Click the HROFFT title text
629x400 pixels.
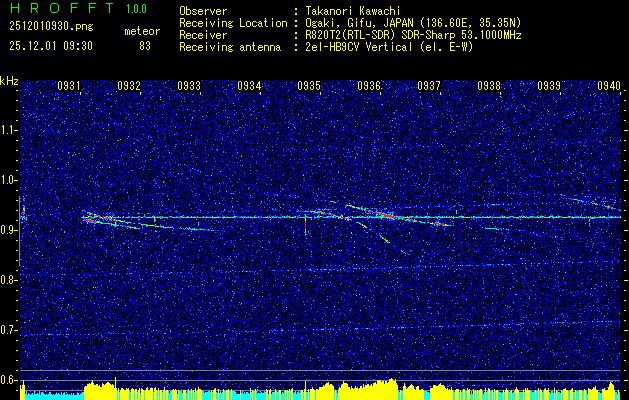click(x=62, y=8)
